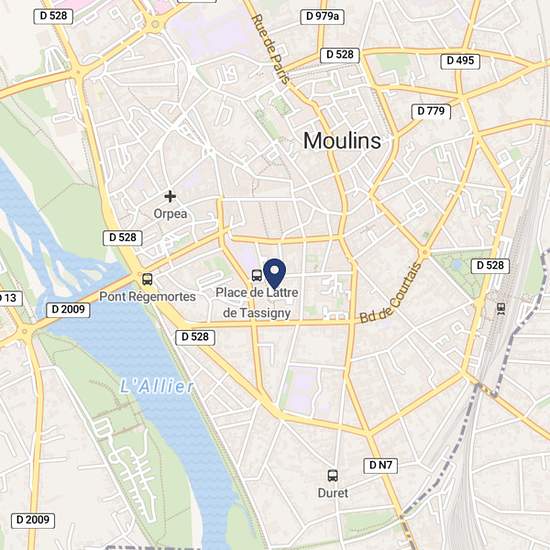Click the Moulins city label
Image resolution: width=550 pixels, height=550 pixels.
point(342,141)
